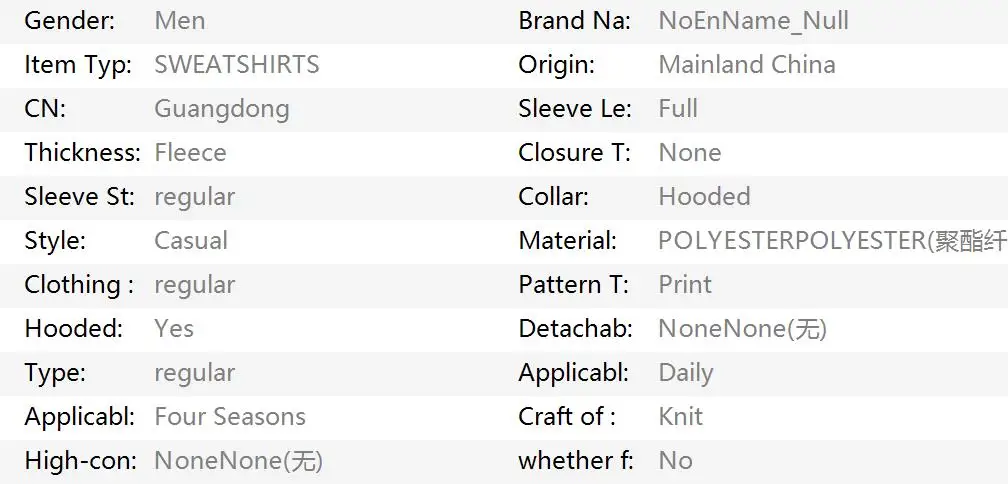Click the Craft of value Knit
Viewport: 1008px width, 484px height.
(x=681, y=417)
